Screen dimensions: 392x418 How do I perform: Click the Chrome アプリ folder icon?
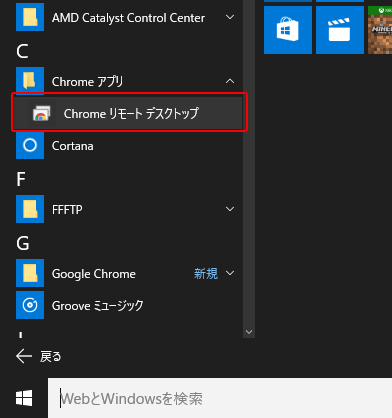click(x=30, y=81)
